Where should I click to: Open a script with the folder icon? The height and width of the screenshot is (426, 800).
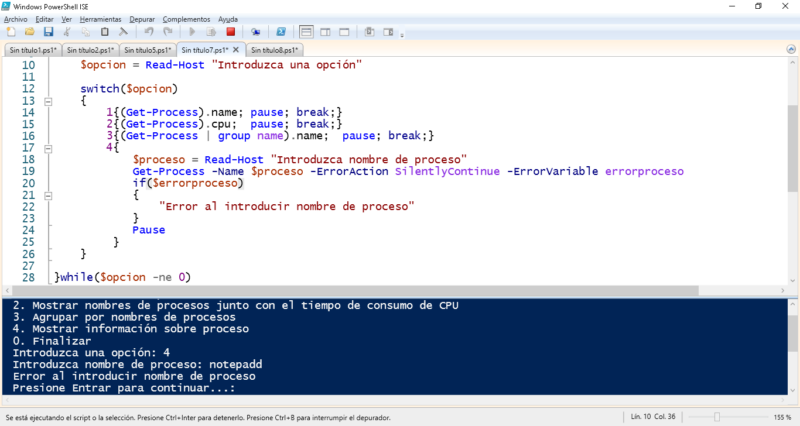click(30, 32)
